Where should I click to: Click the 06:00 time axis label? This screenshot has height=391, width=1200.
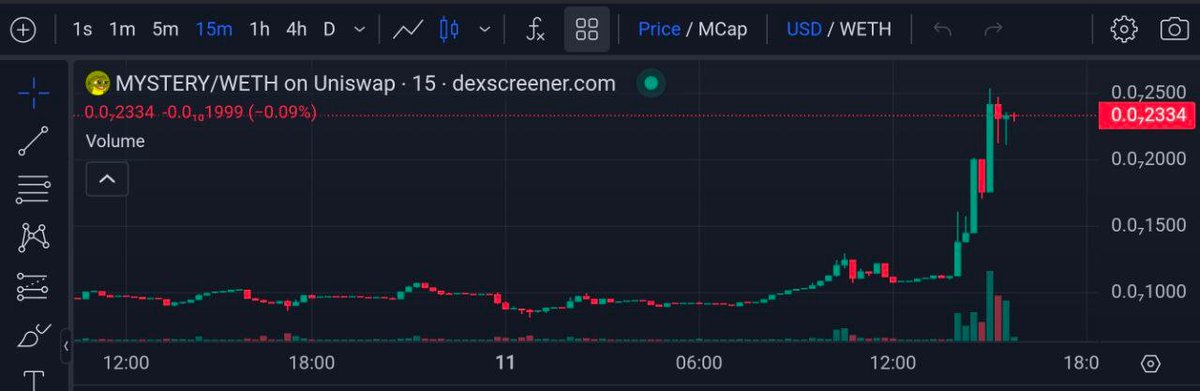(x=698, y=362)
